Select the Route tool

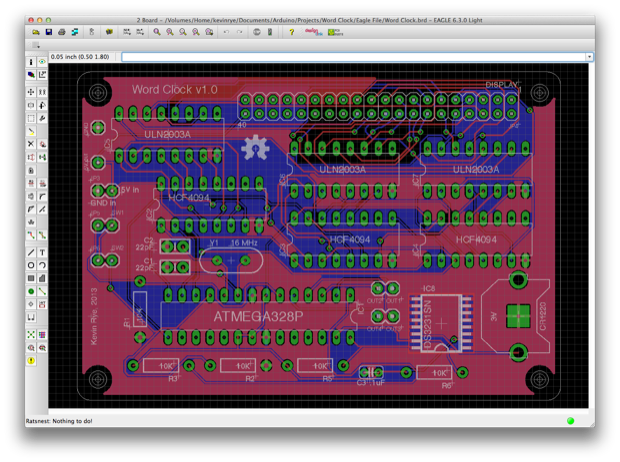click(31, 235)
